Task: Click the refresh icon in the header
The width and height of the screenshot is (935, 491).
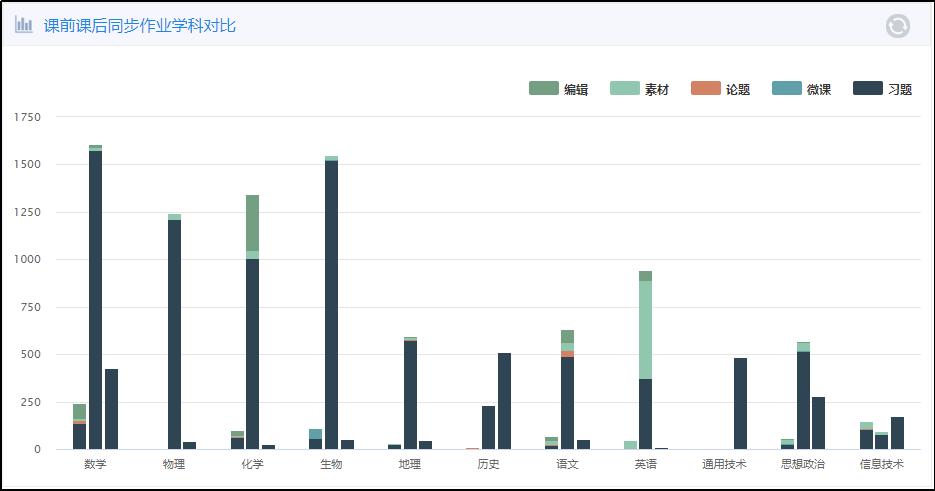Action: point(897,26)
